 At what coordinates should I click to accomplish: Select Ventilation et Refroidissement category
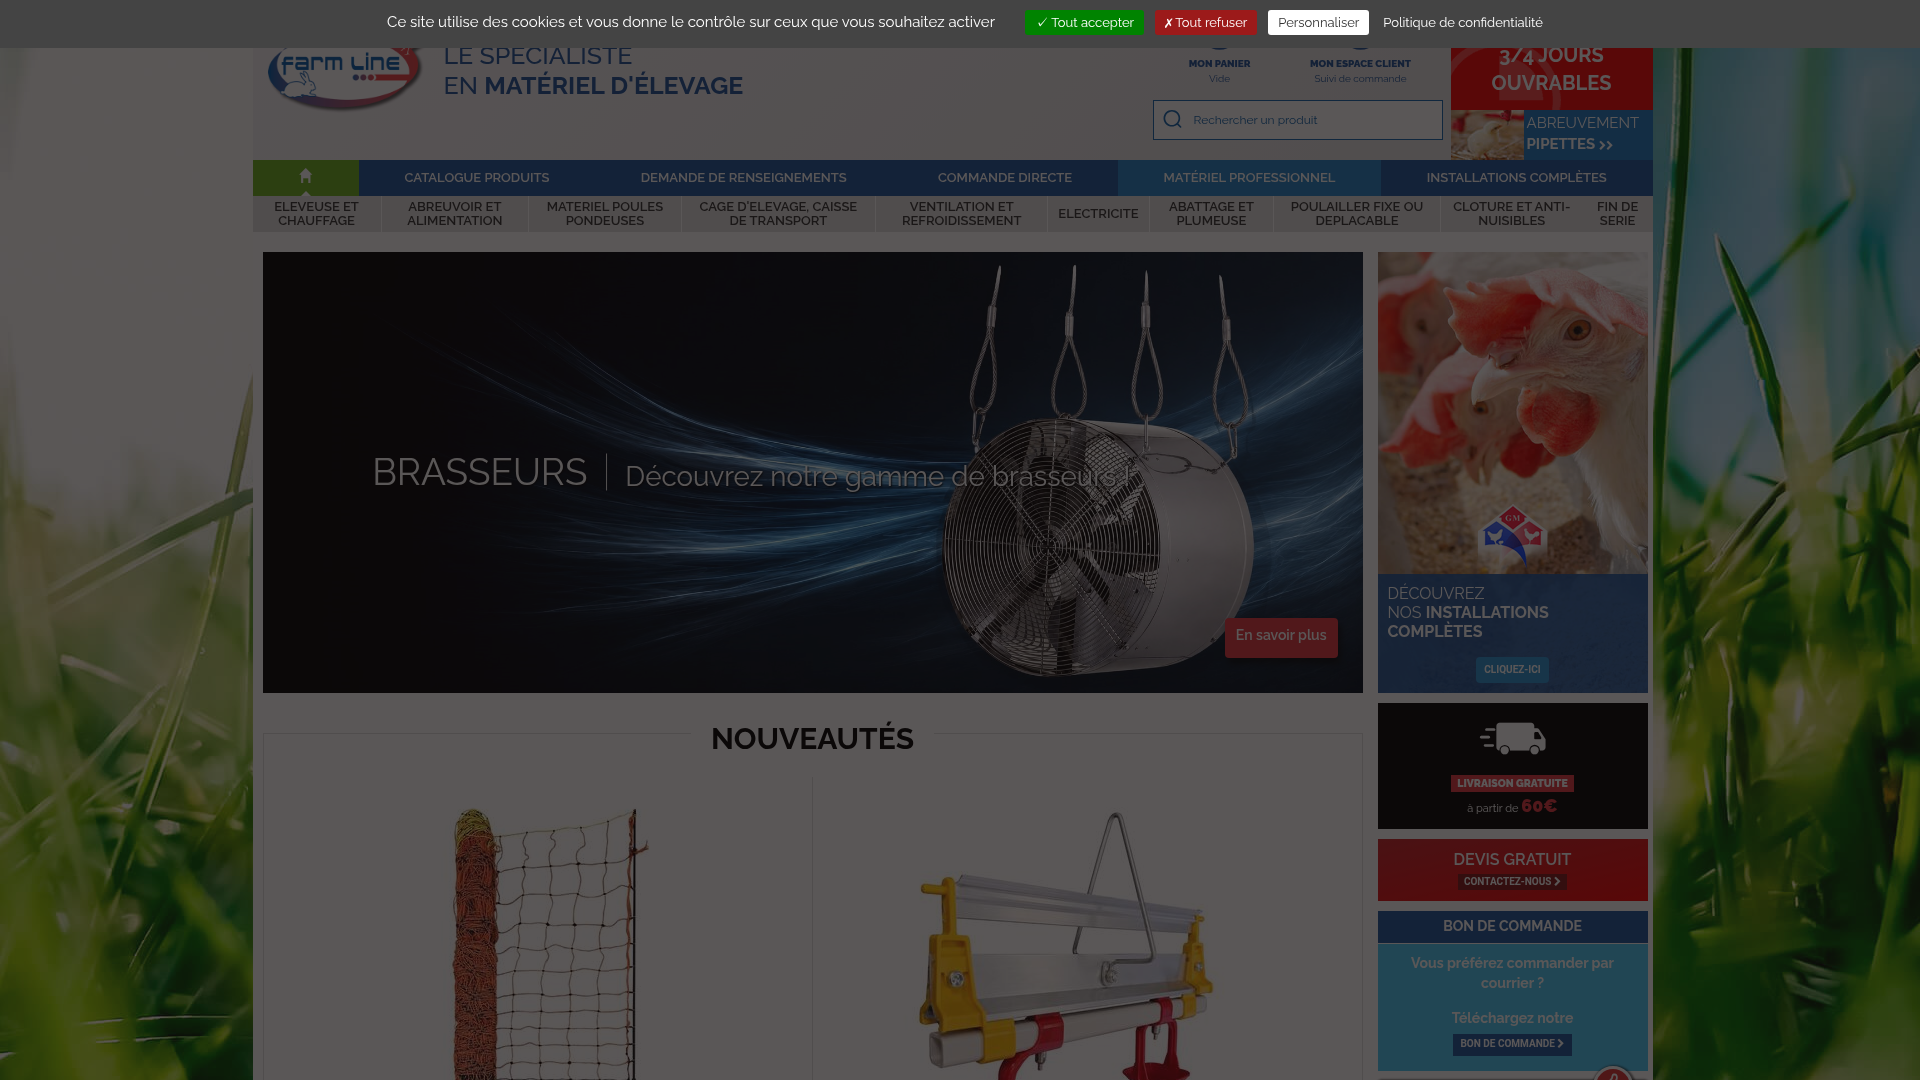click(x=961, y=214)
